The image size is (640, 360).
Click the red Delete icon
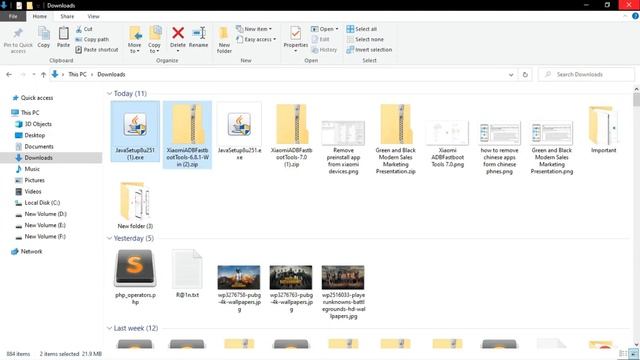pos(178,33)
